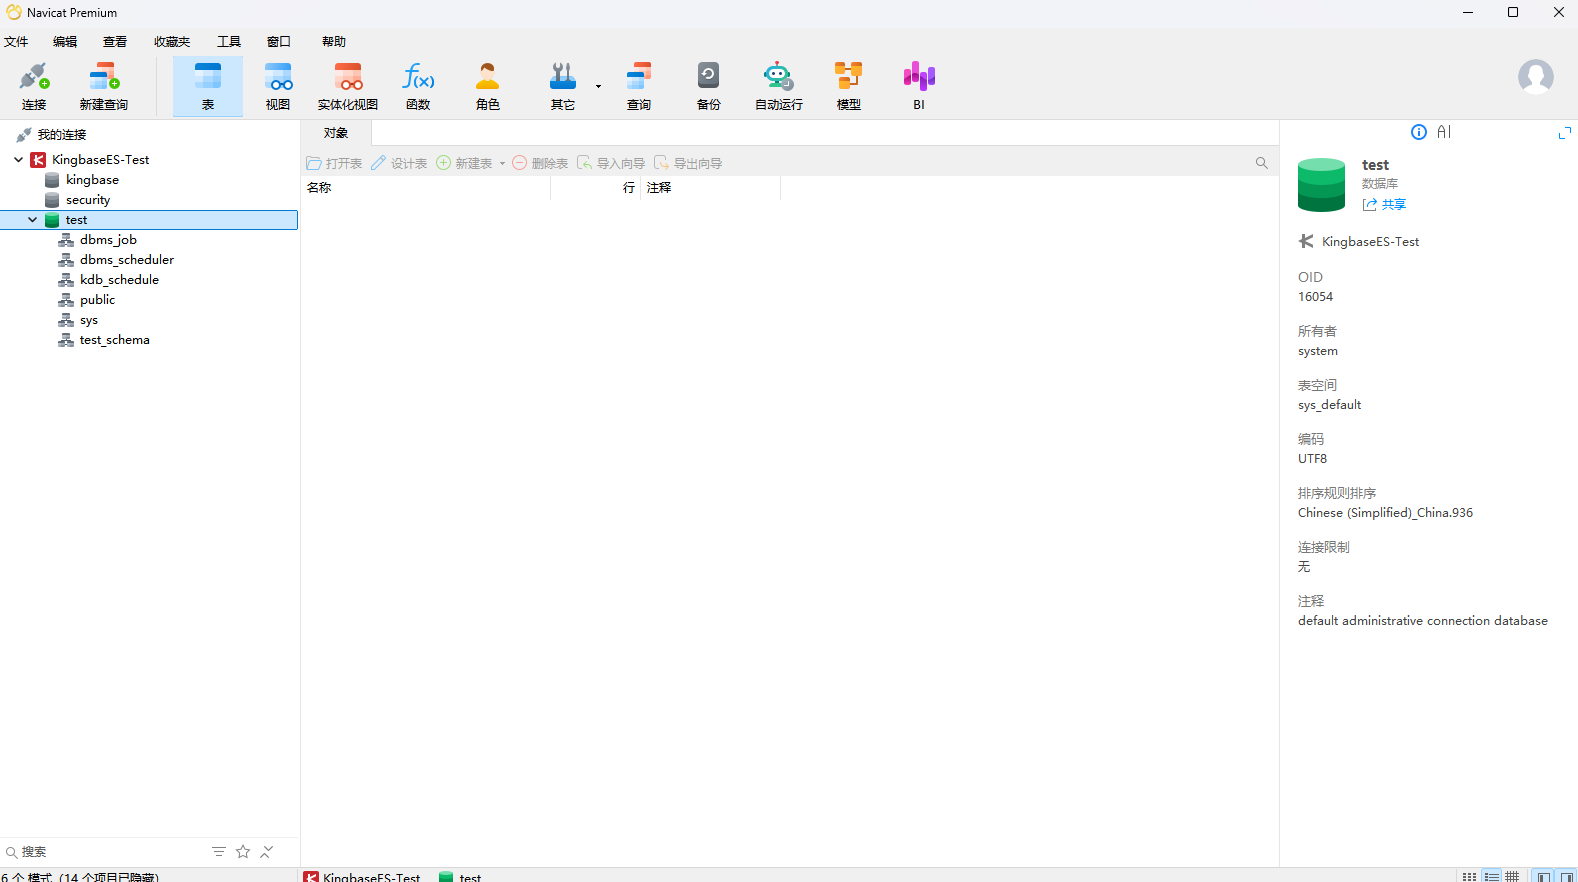Toggle the right information pane
The height and width of the screenshot is (882, 1578).
(x=1566, y=876)
